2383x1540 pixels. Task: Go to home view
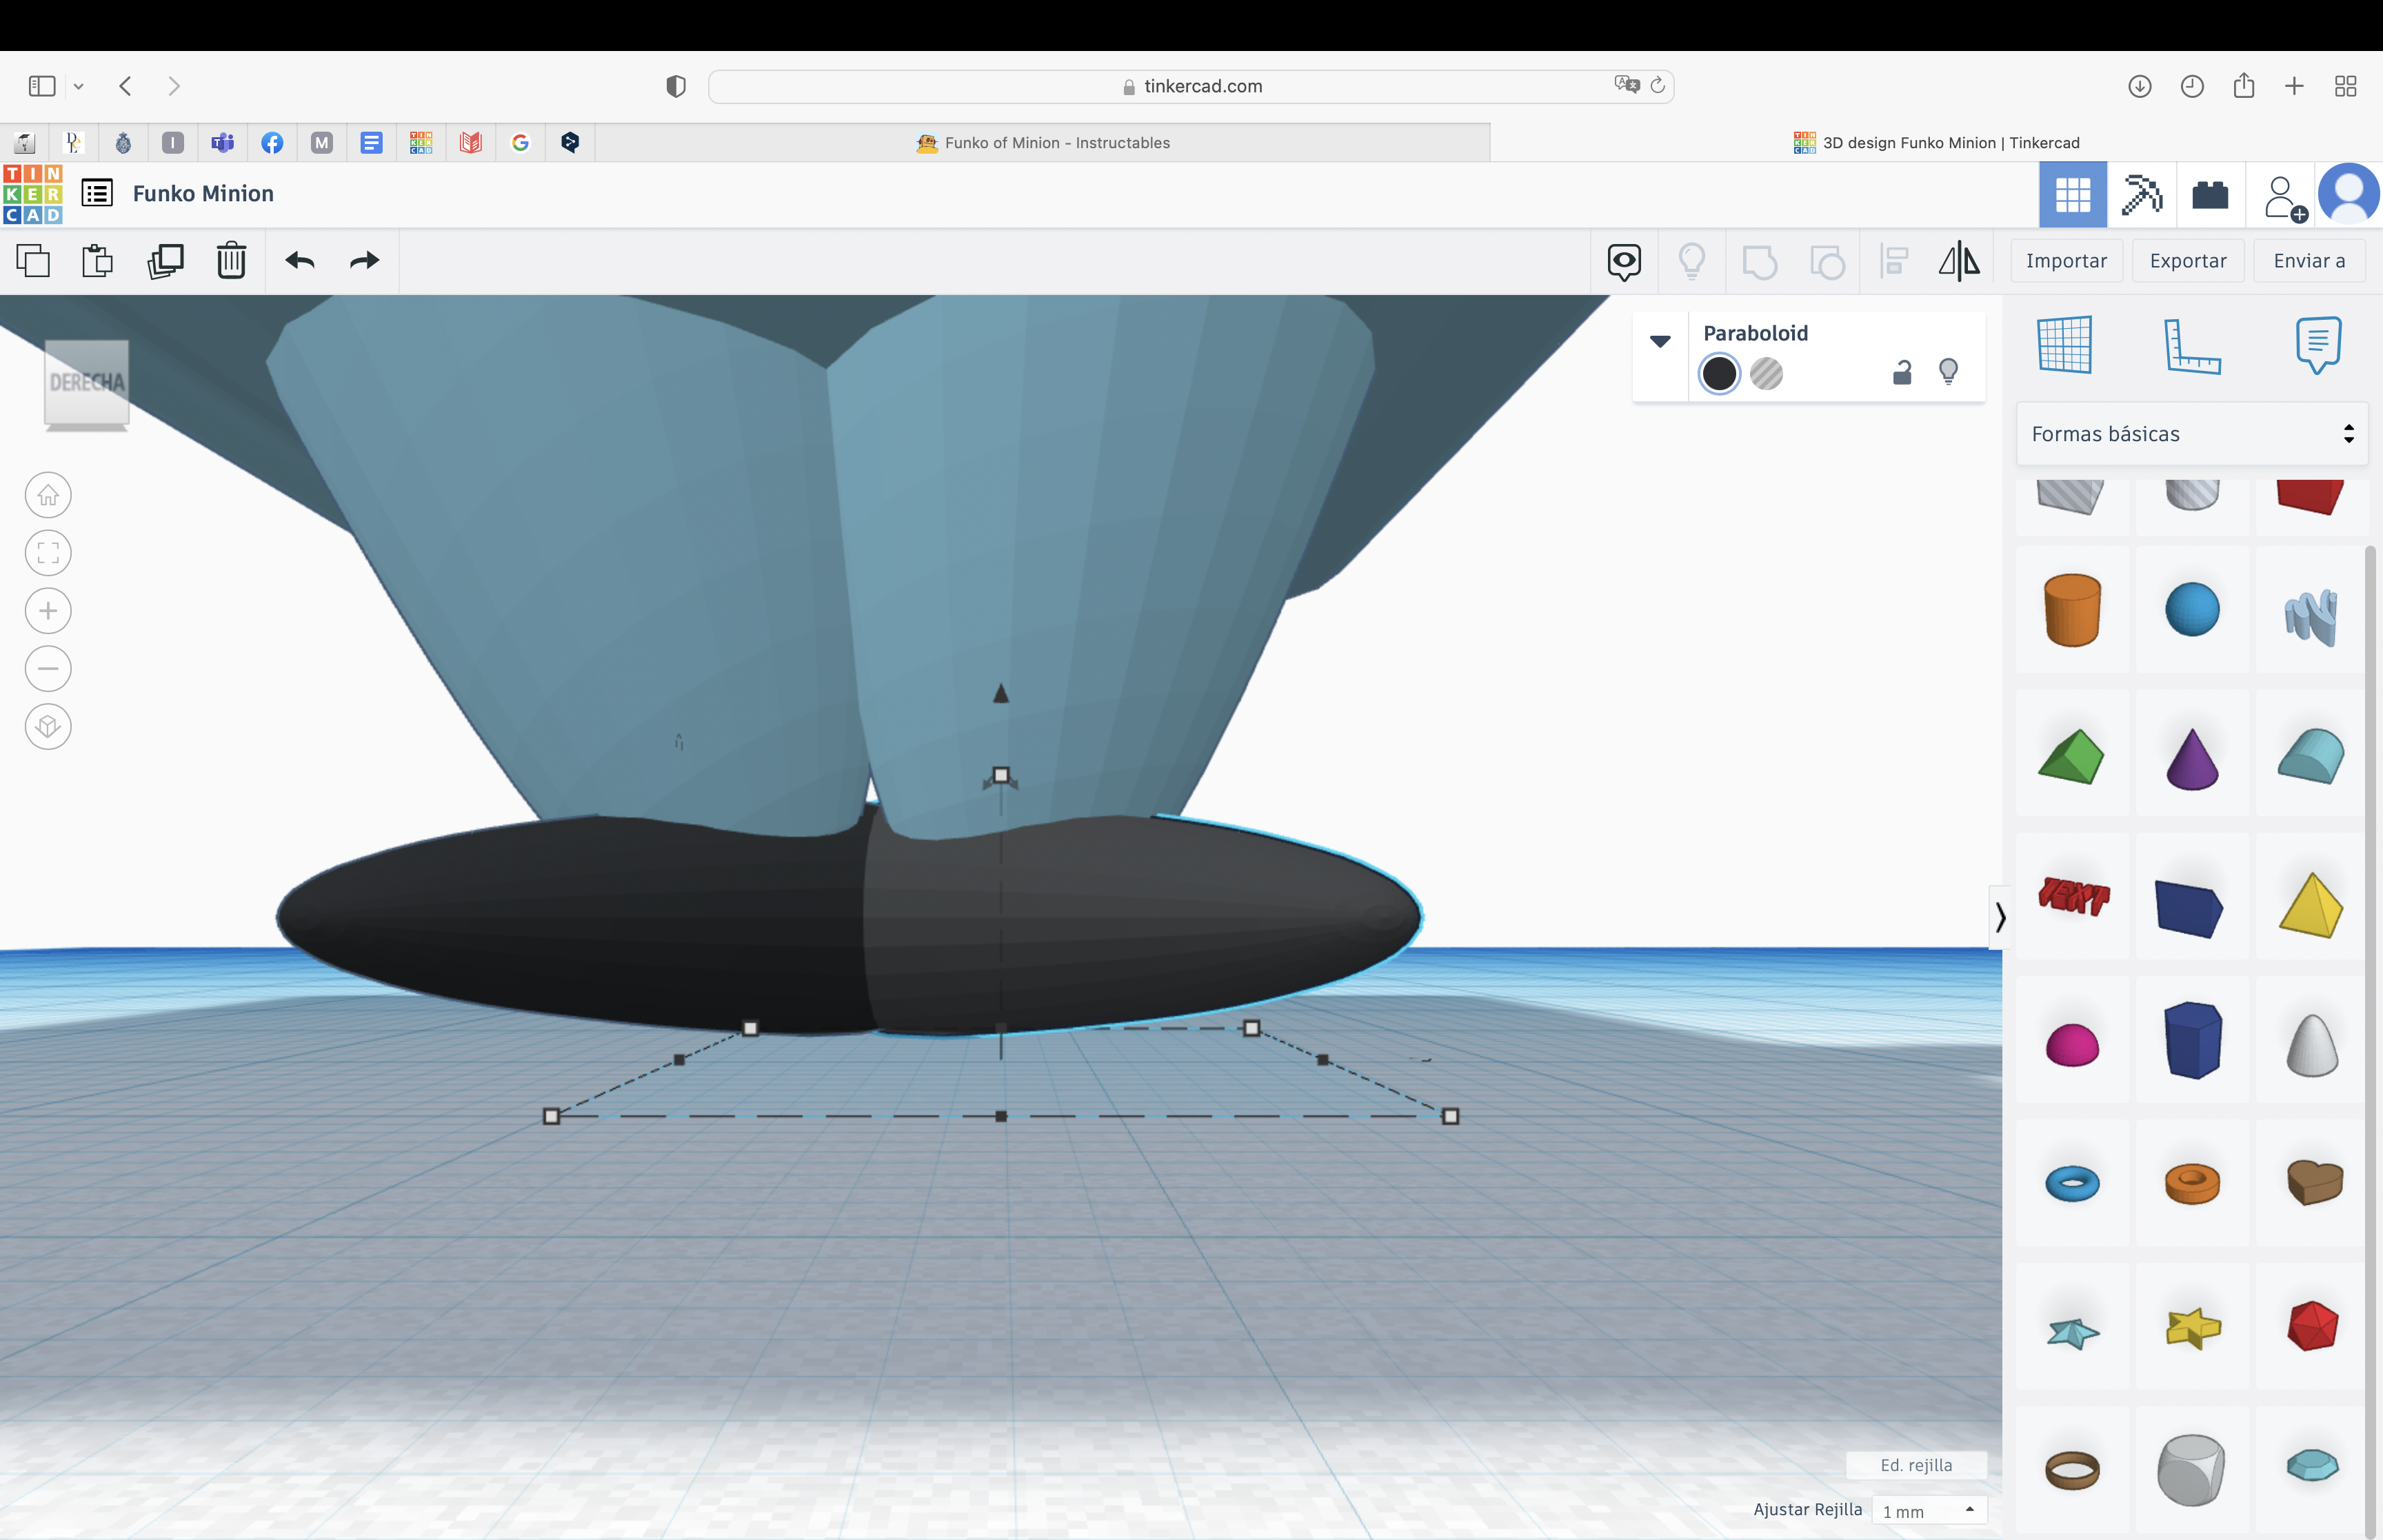(x=48, y=495)
